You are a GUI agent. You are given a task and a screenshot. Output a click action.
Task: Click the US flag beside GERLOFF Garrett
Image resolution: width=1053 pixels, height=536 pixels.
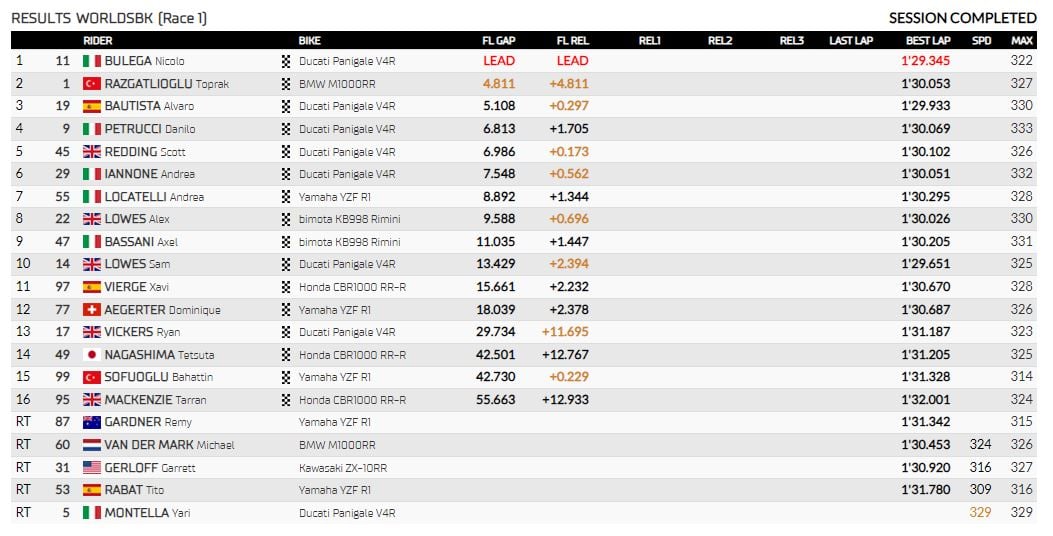click(x=92, y=467)
